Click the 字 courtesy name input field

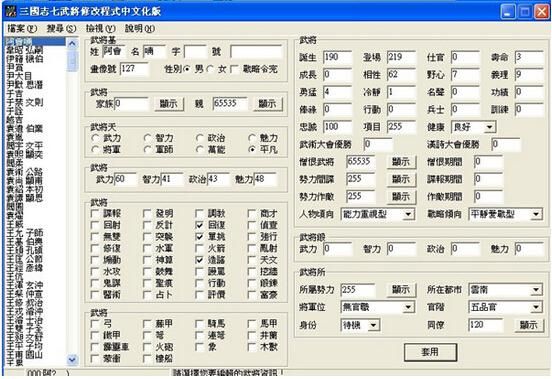pos(195,52)
